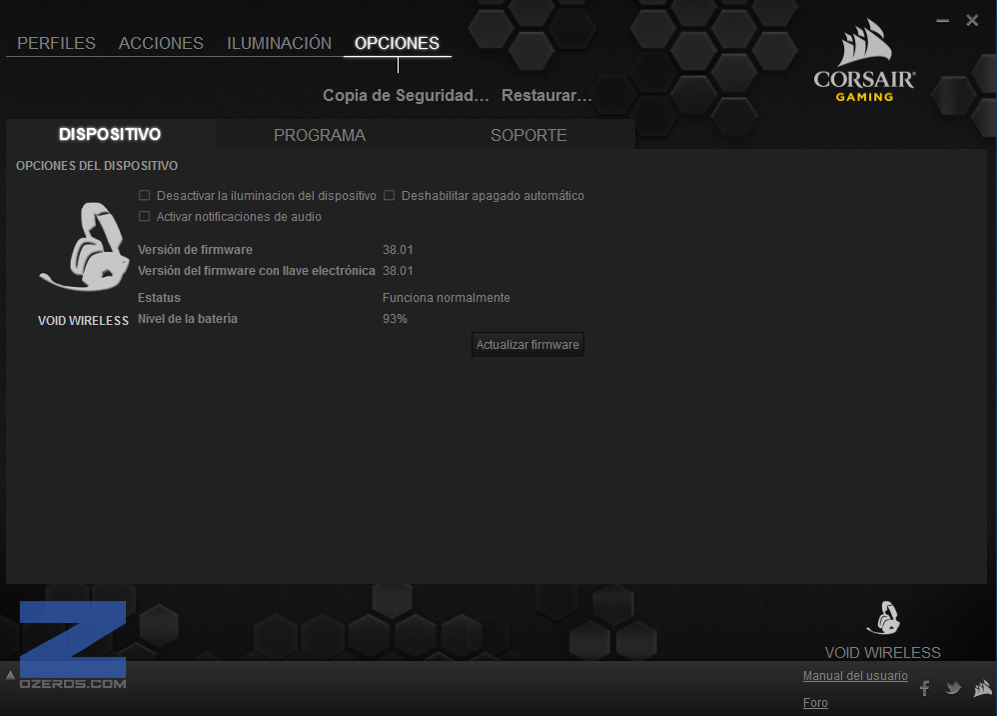Expand the bottom panel up-arrow
The width and height of the screenshot is (997, 716).
coord(10,675)
